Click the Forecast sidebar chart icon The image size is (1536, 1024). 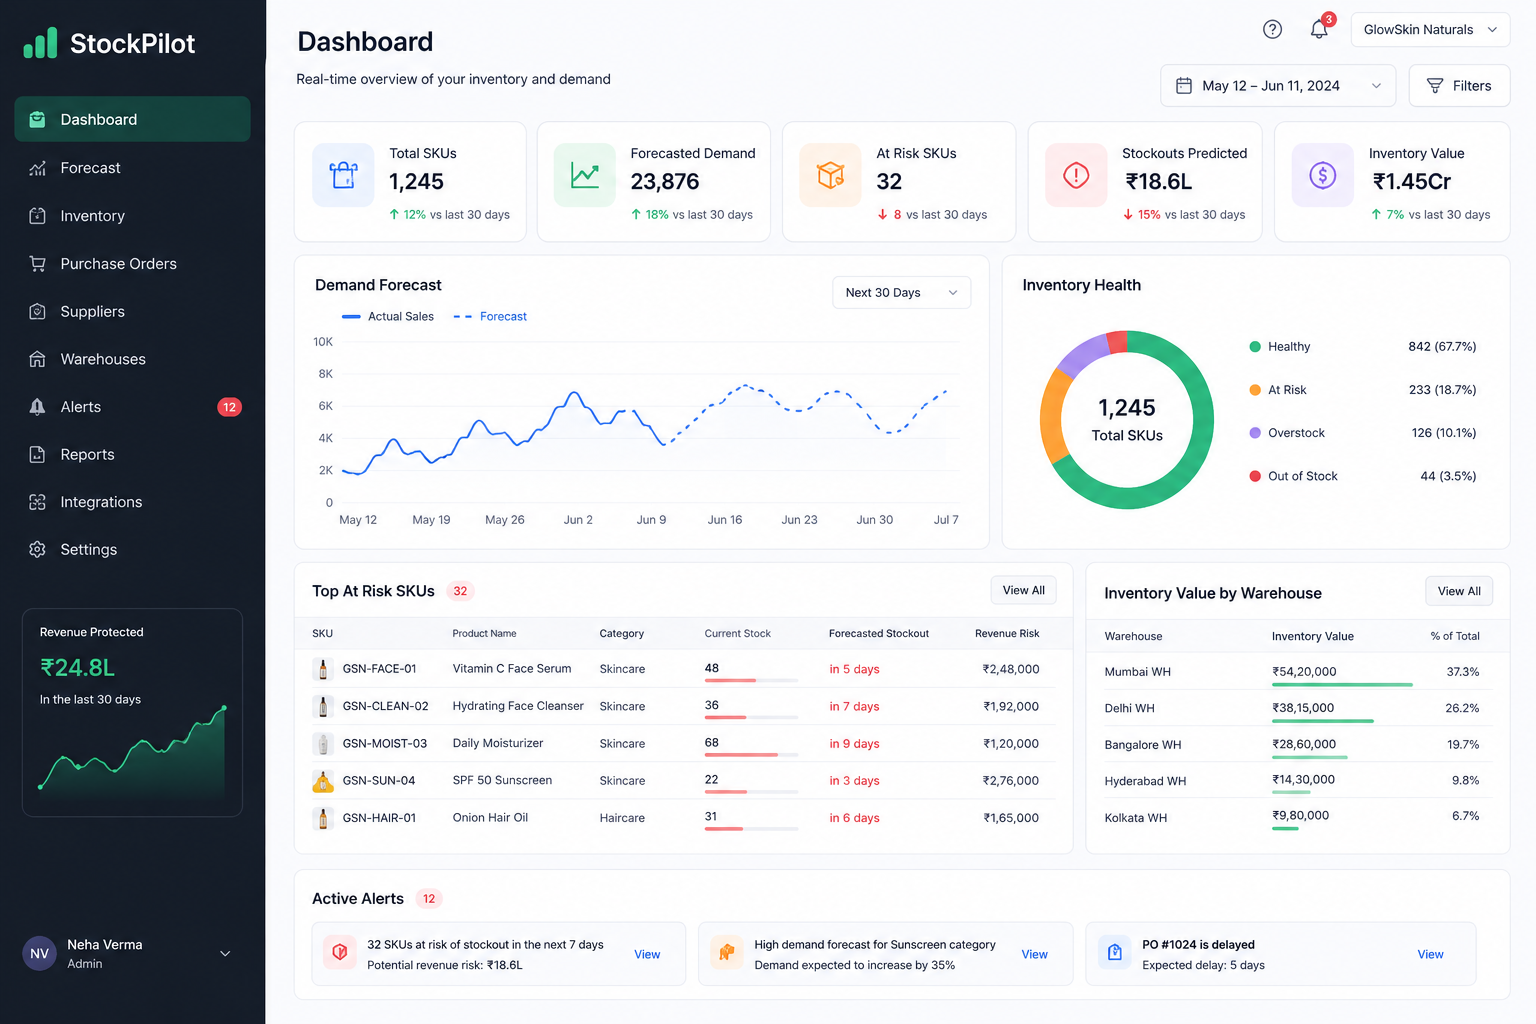tap(37, 168)
